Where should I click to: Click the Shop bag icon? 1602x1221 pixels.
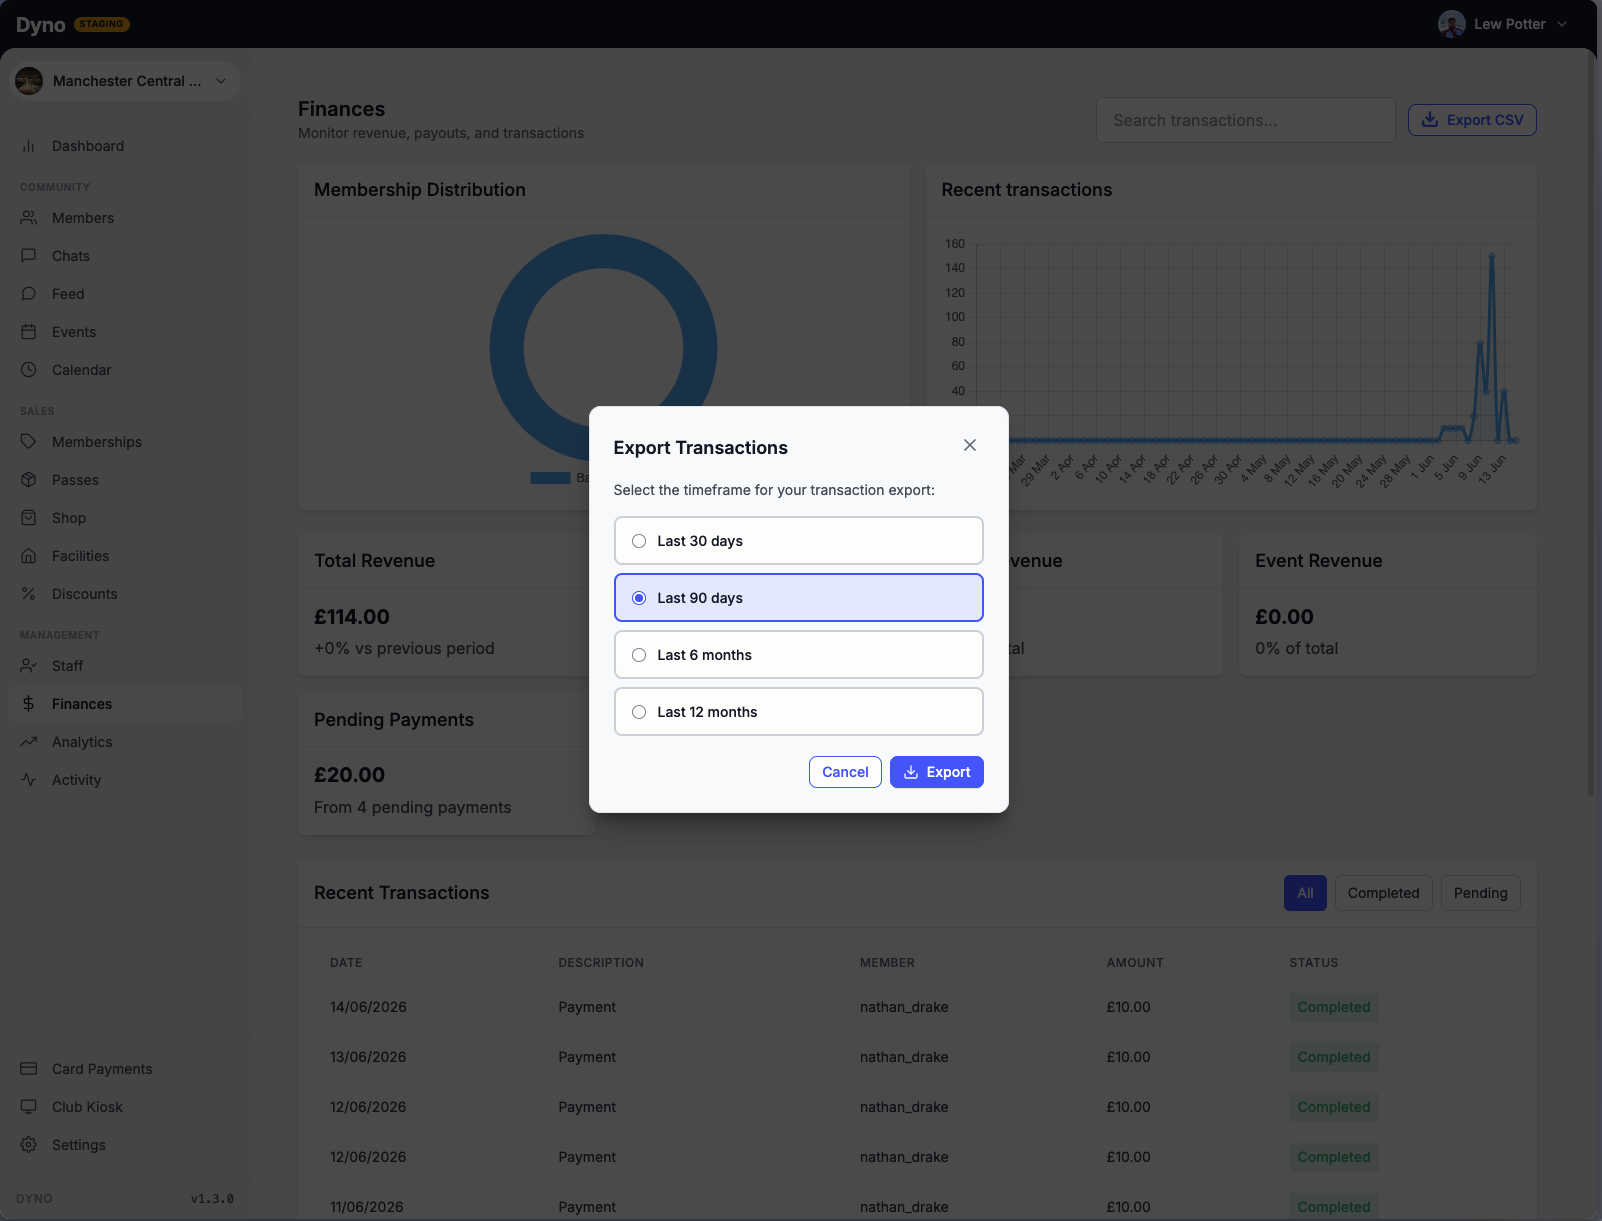[29, 518]
